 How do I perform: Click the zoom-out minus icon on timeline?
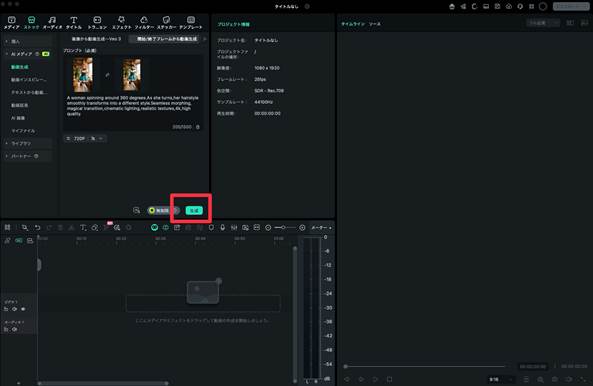(268, 227)
